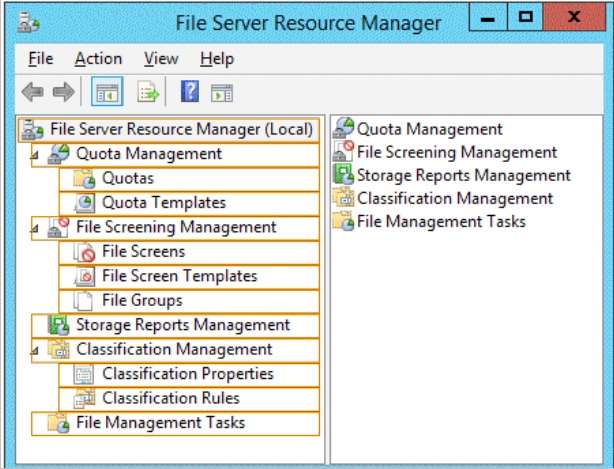The width and height of the screenshot is (614, 469).
Task: Open the Action menu
Action: coord(98,59)
